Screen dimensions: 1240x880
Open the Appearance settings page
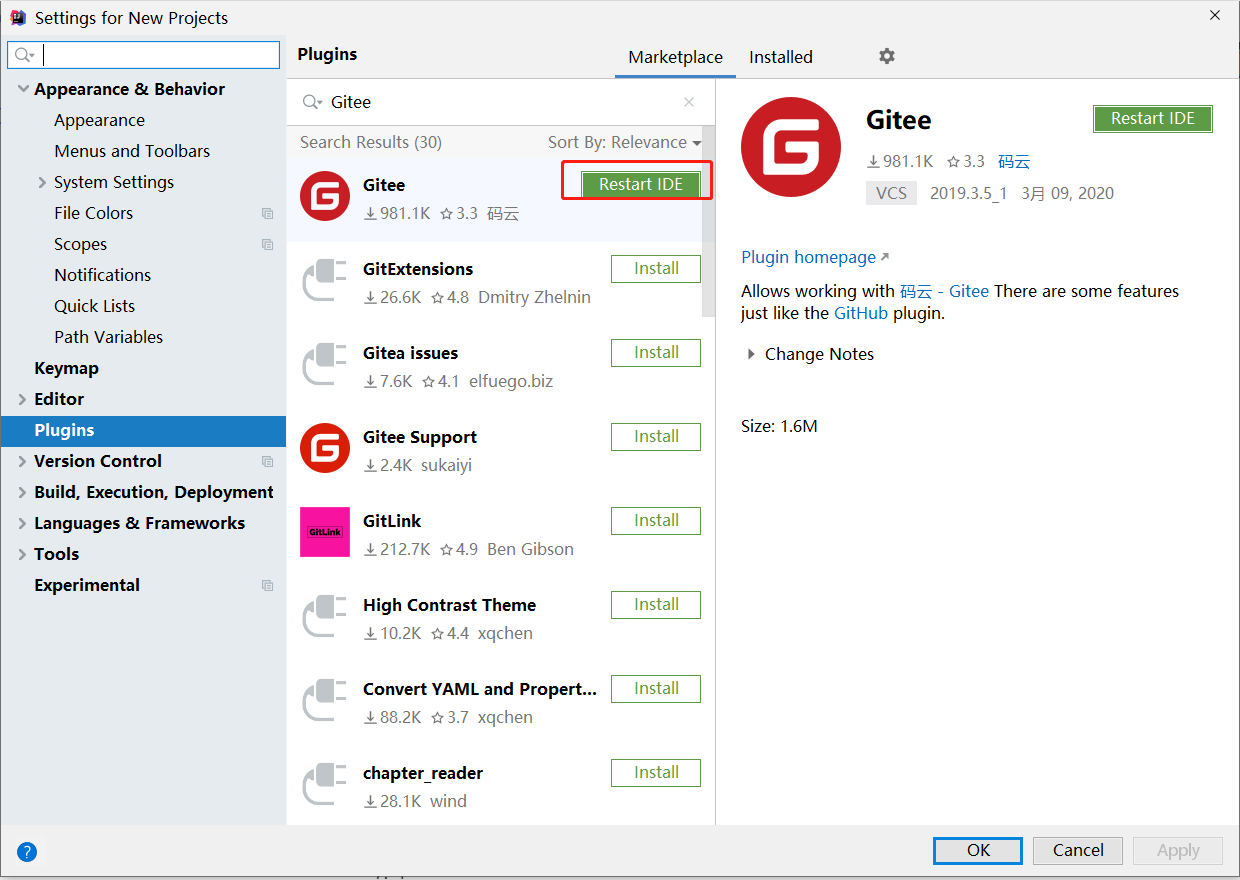tap(99, 120)
